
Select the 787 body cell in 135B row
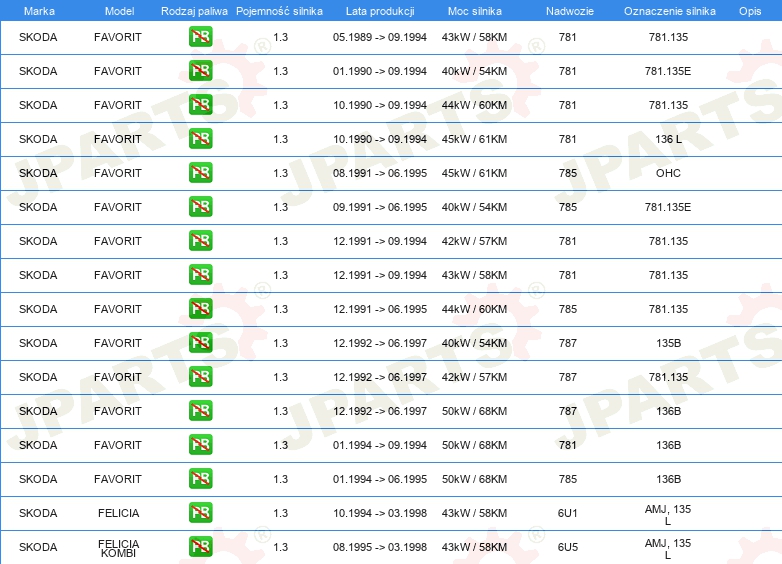[568, 343]
